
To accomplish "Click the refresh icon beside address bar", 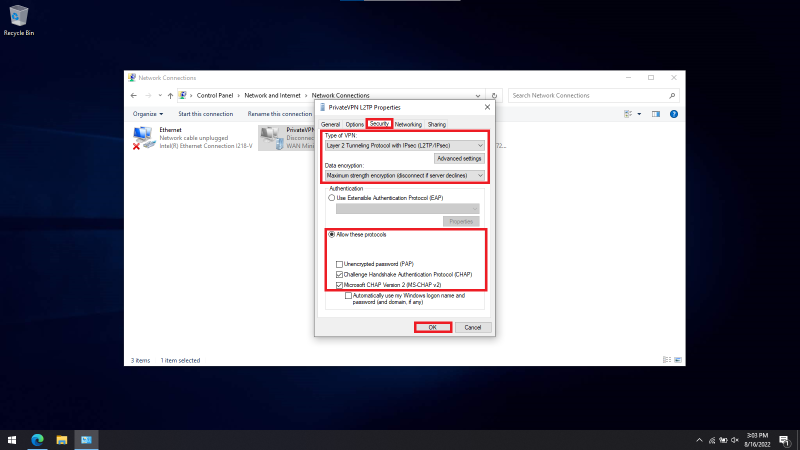I will (x=498, y=95).
